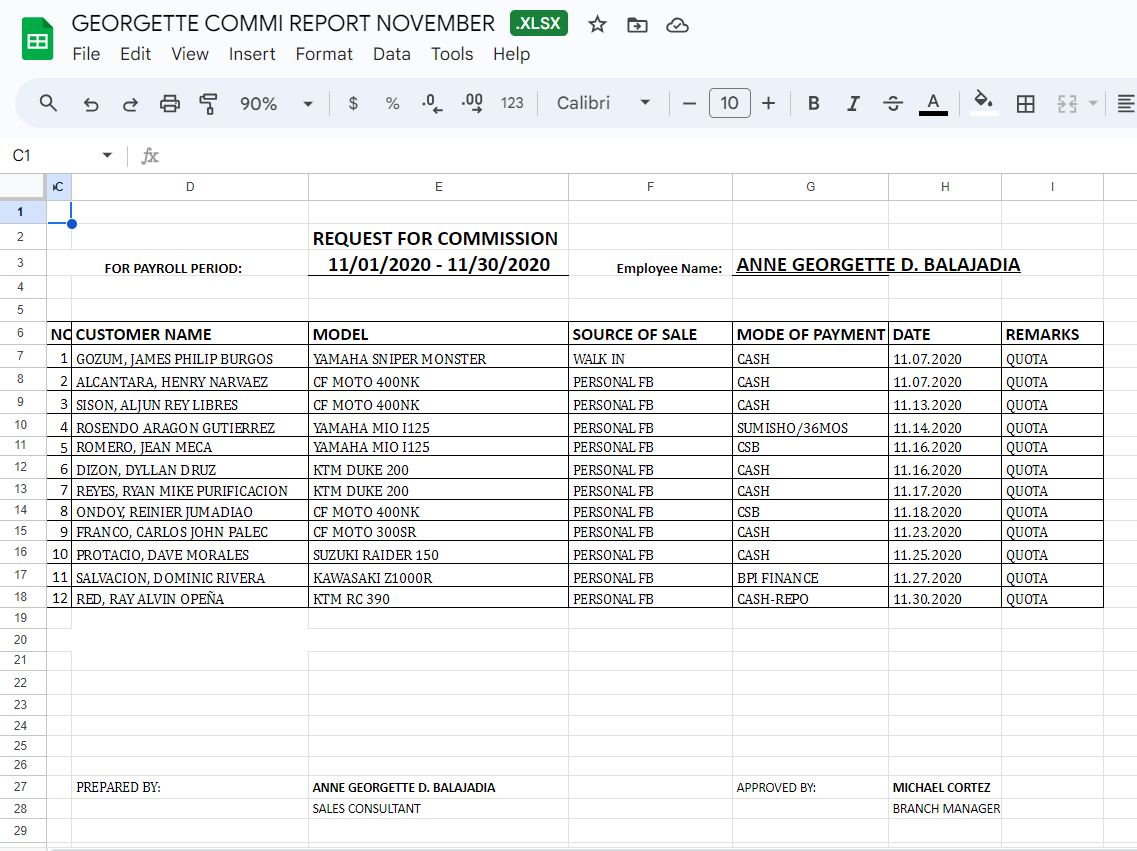The height and width of the screenshot is (851, 1137).
Task: Select the ANNE GEORGETTE D. BALAJADIA employee name cell
Action: click(878, 264)
